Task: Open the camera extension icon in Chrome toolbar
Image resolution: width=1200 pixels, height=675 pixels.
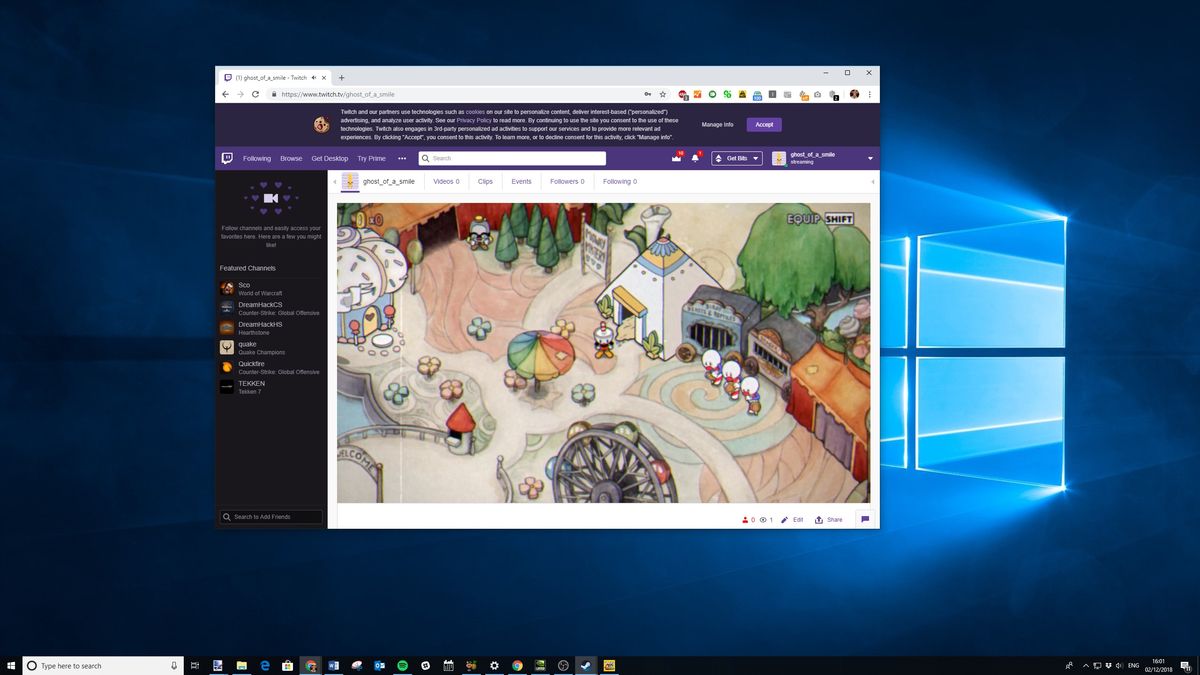Action: click(x=817, y=94)
